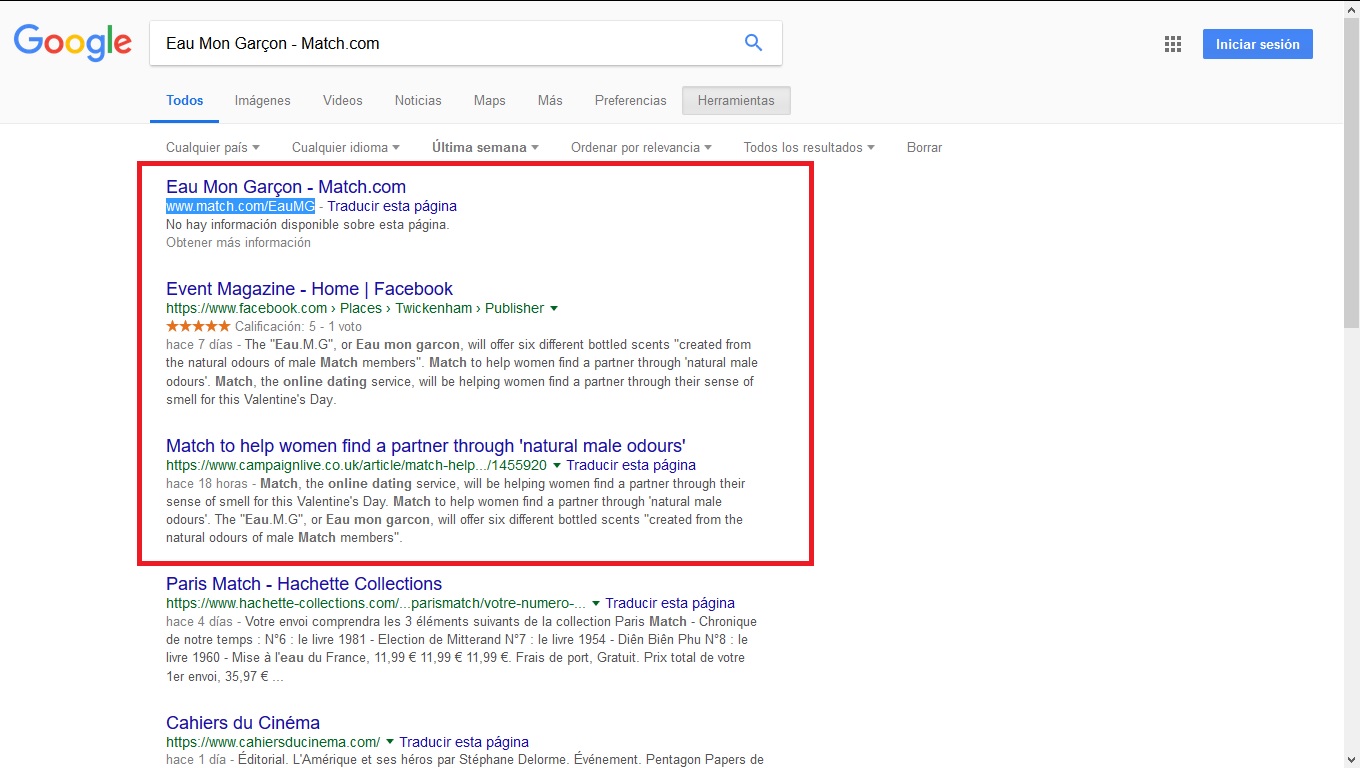
Task: Expand the Cualquier país filter
Action: pos(213,147)
